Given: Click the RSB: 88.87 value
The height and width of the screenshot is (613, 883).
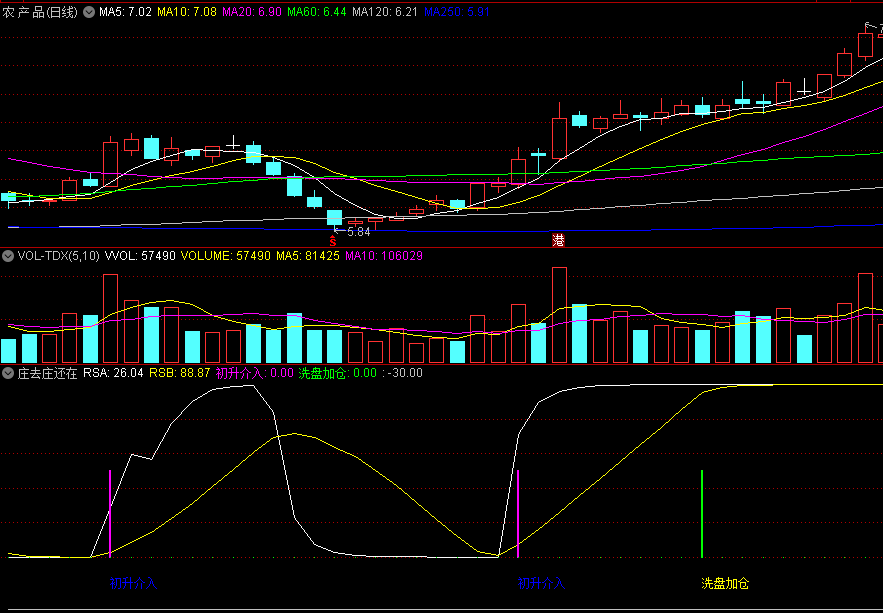Looking at the screenshot, I should [180, 373].
